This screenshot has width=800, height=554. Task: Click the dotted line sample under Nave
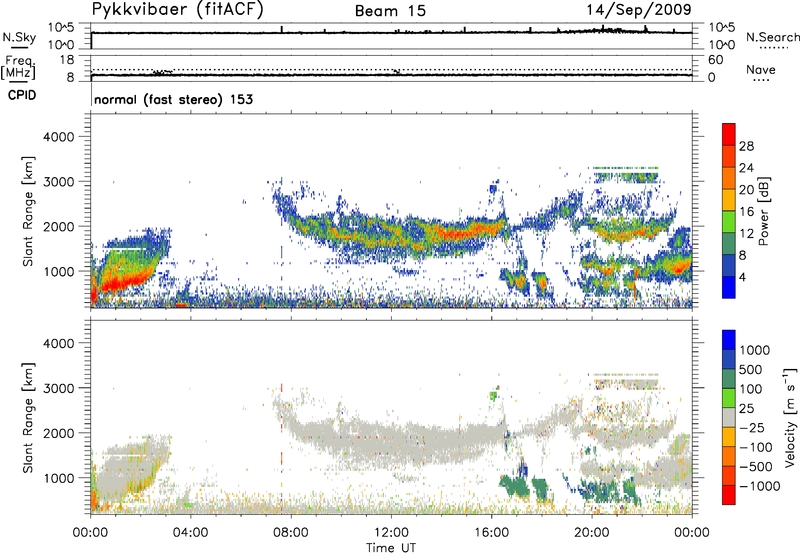[x=761, y=81]
